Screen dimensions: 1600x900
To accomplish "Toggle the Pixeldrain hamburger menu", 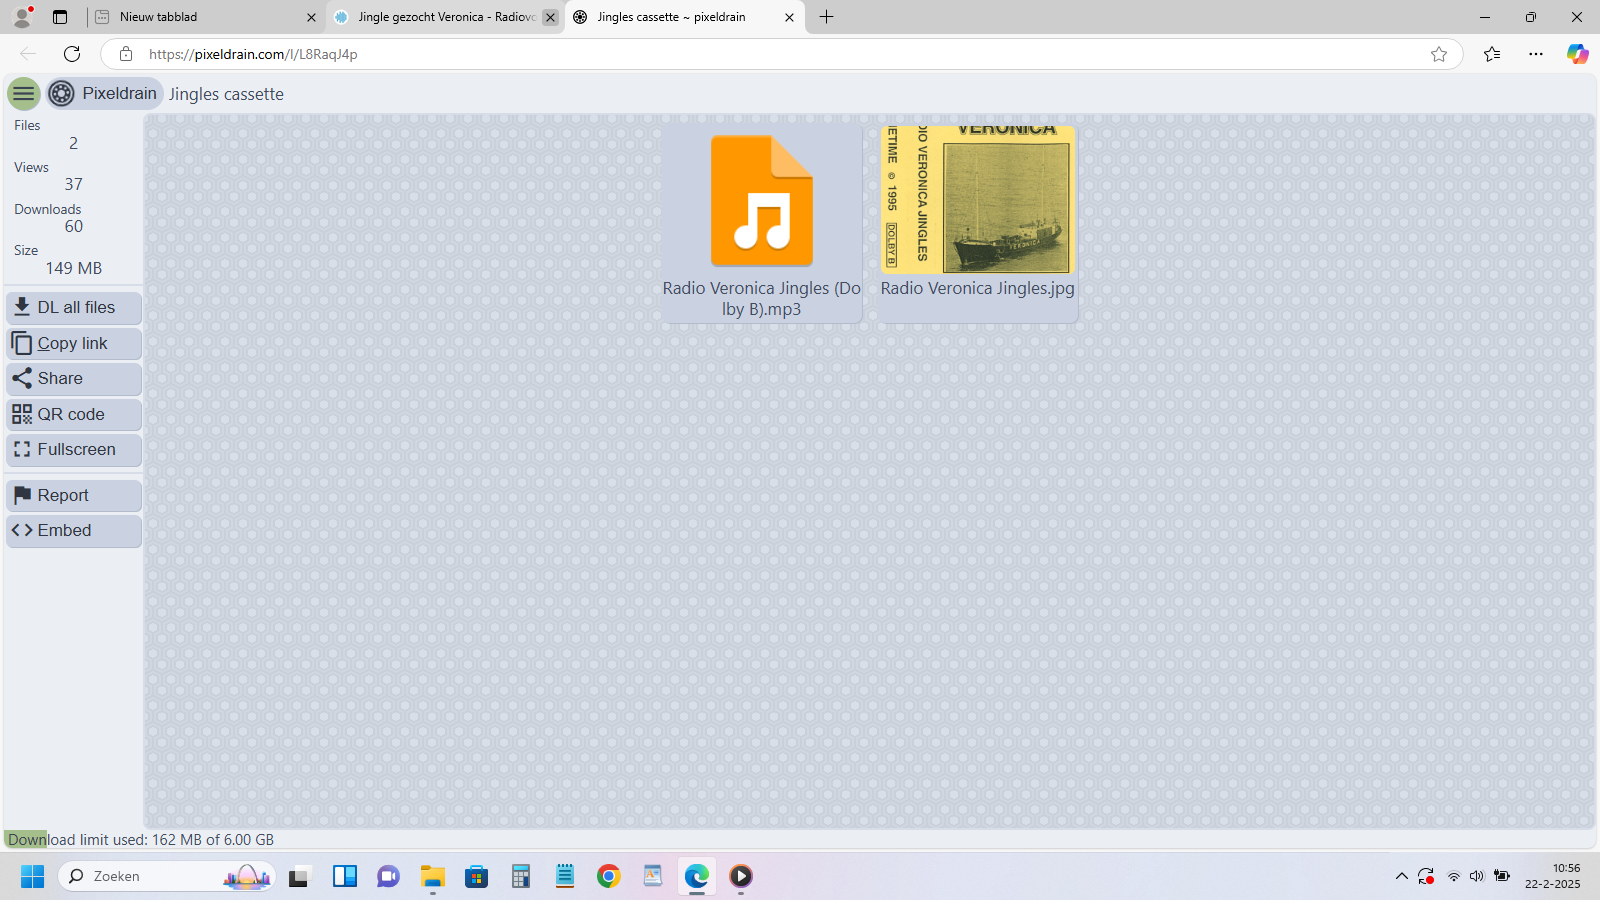I will coord(23,94).
